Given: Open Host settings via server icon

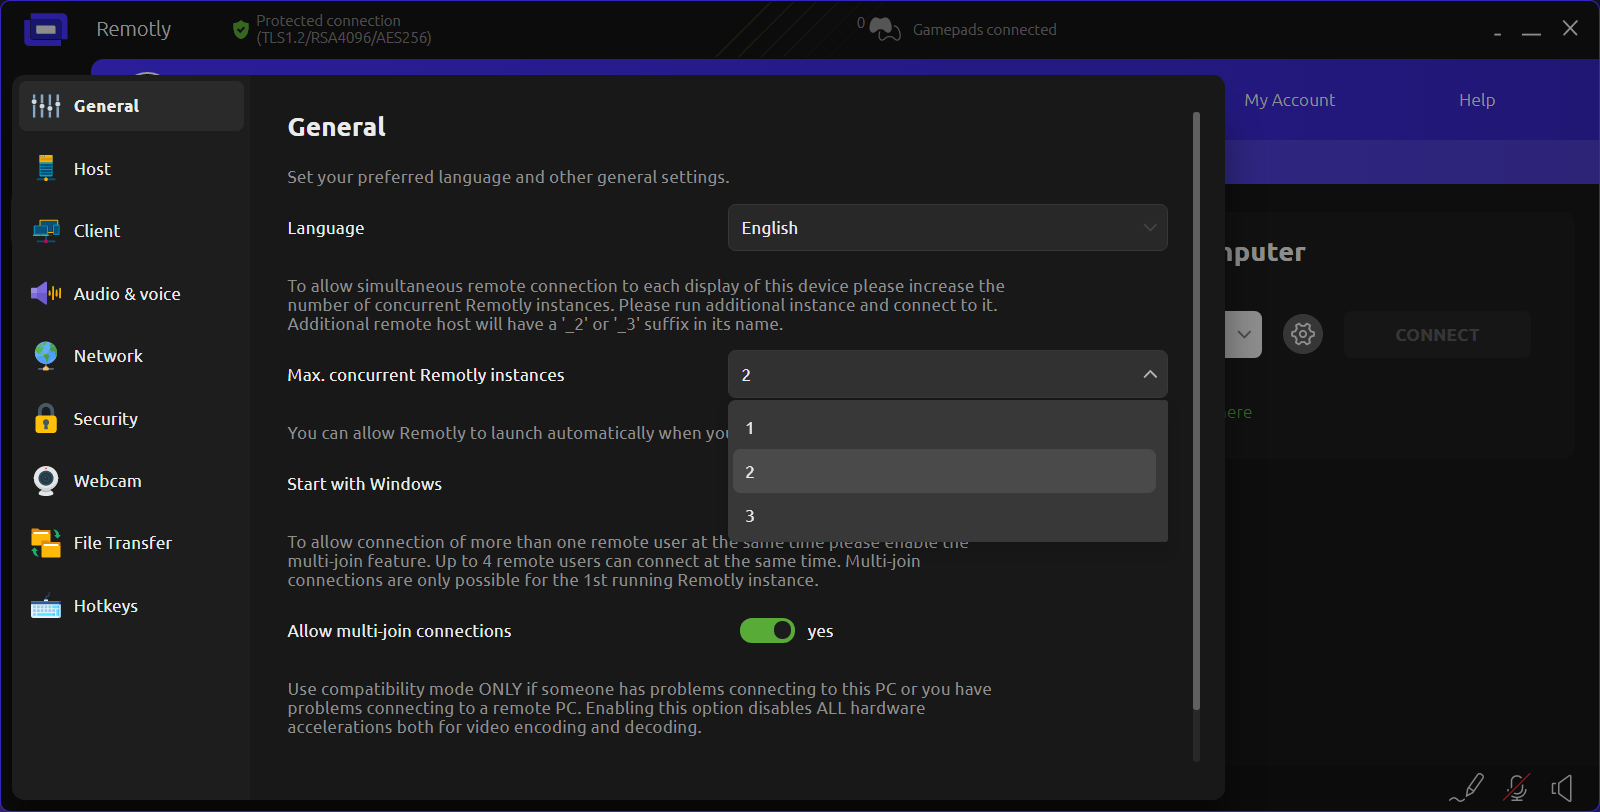Looking at the screenshot, I should 45,168.
